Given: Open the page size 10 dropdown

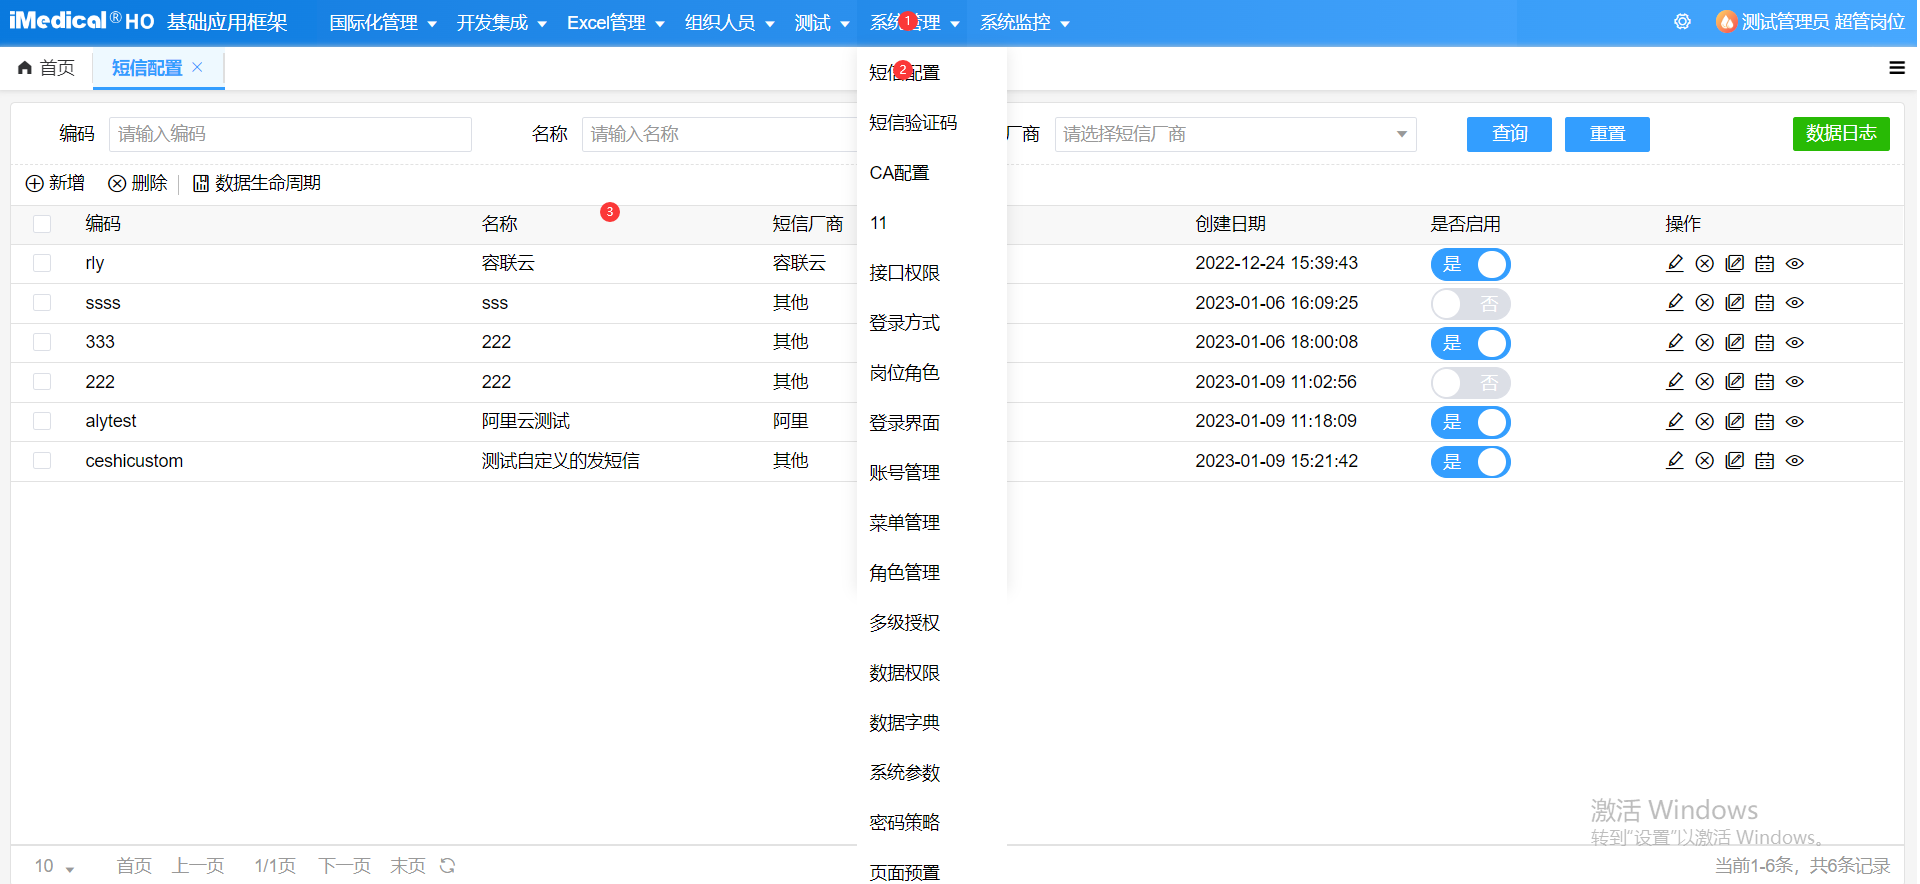Looking at the screenshot, I should pos(54,866).
